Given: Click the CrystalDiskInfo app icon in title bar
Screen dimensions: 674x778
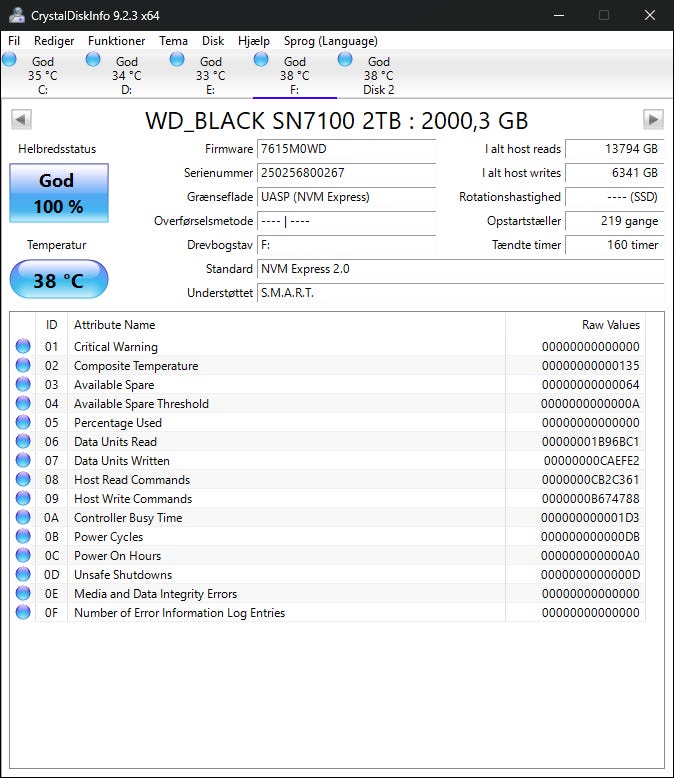Looking at the screenshot, I should 17,15.
